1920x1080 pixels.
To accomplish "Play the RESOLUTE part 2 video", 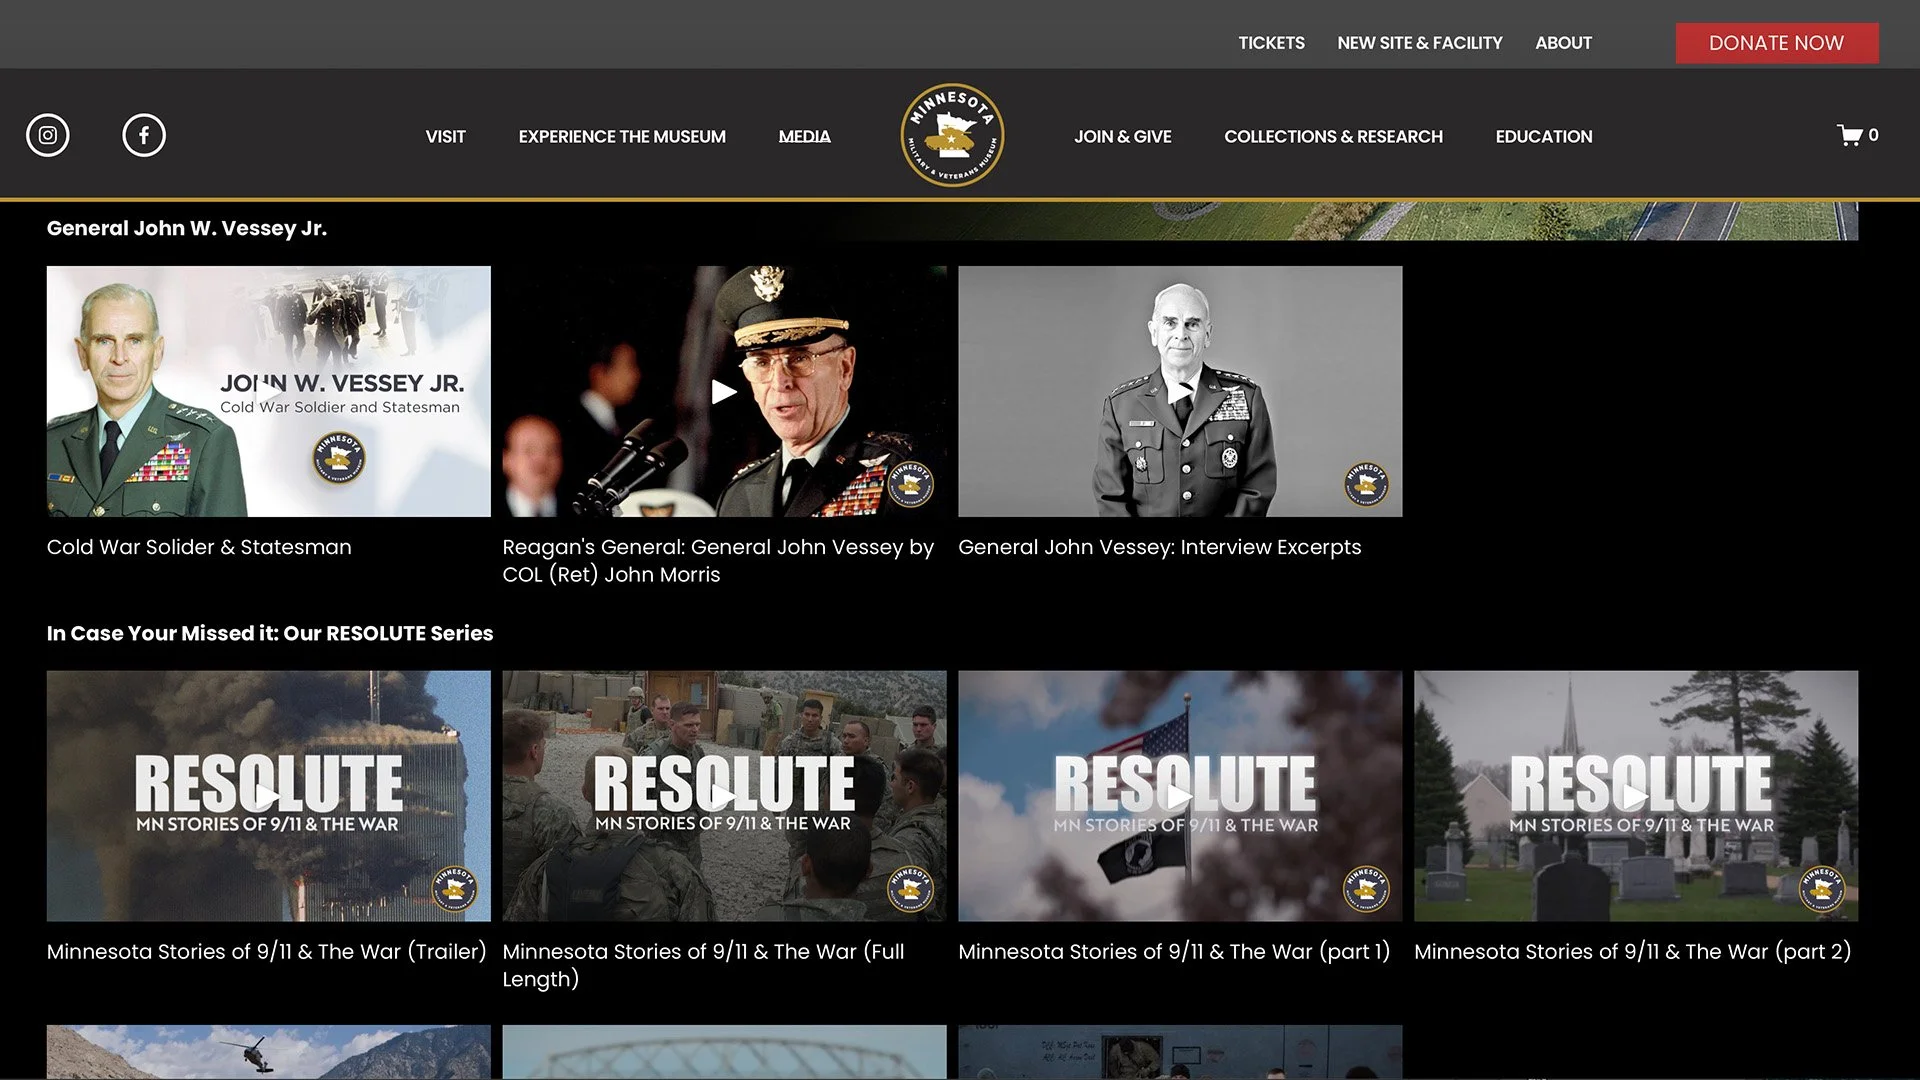I will pos(1636,796).
